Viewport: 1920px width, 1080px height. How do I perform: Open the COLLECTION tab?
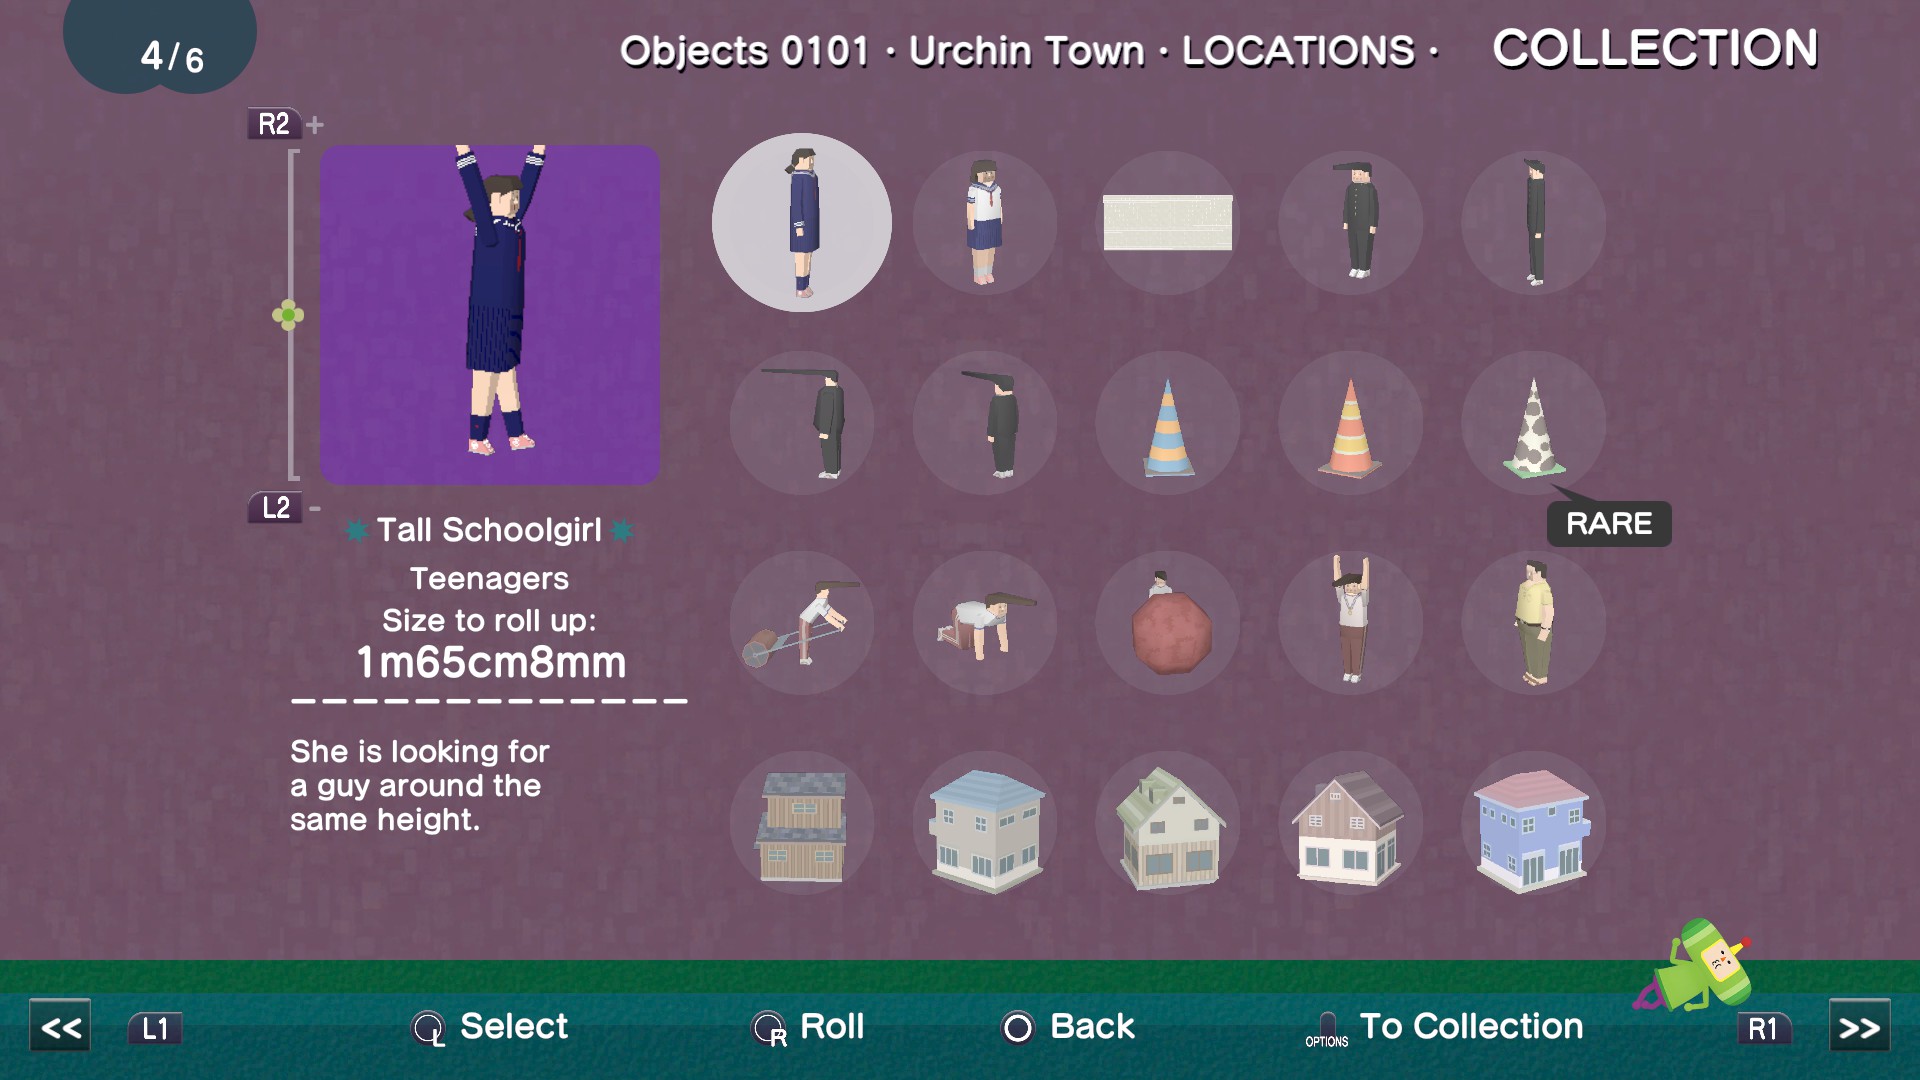[1655, 48]
